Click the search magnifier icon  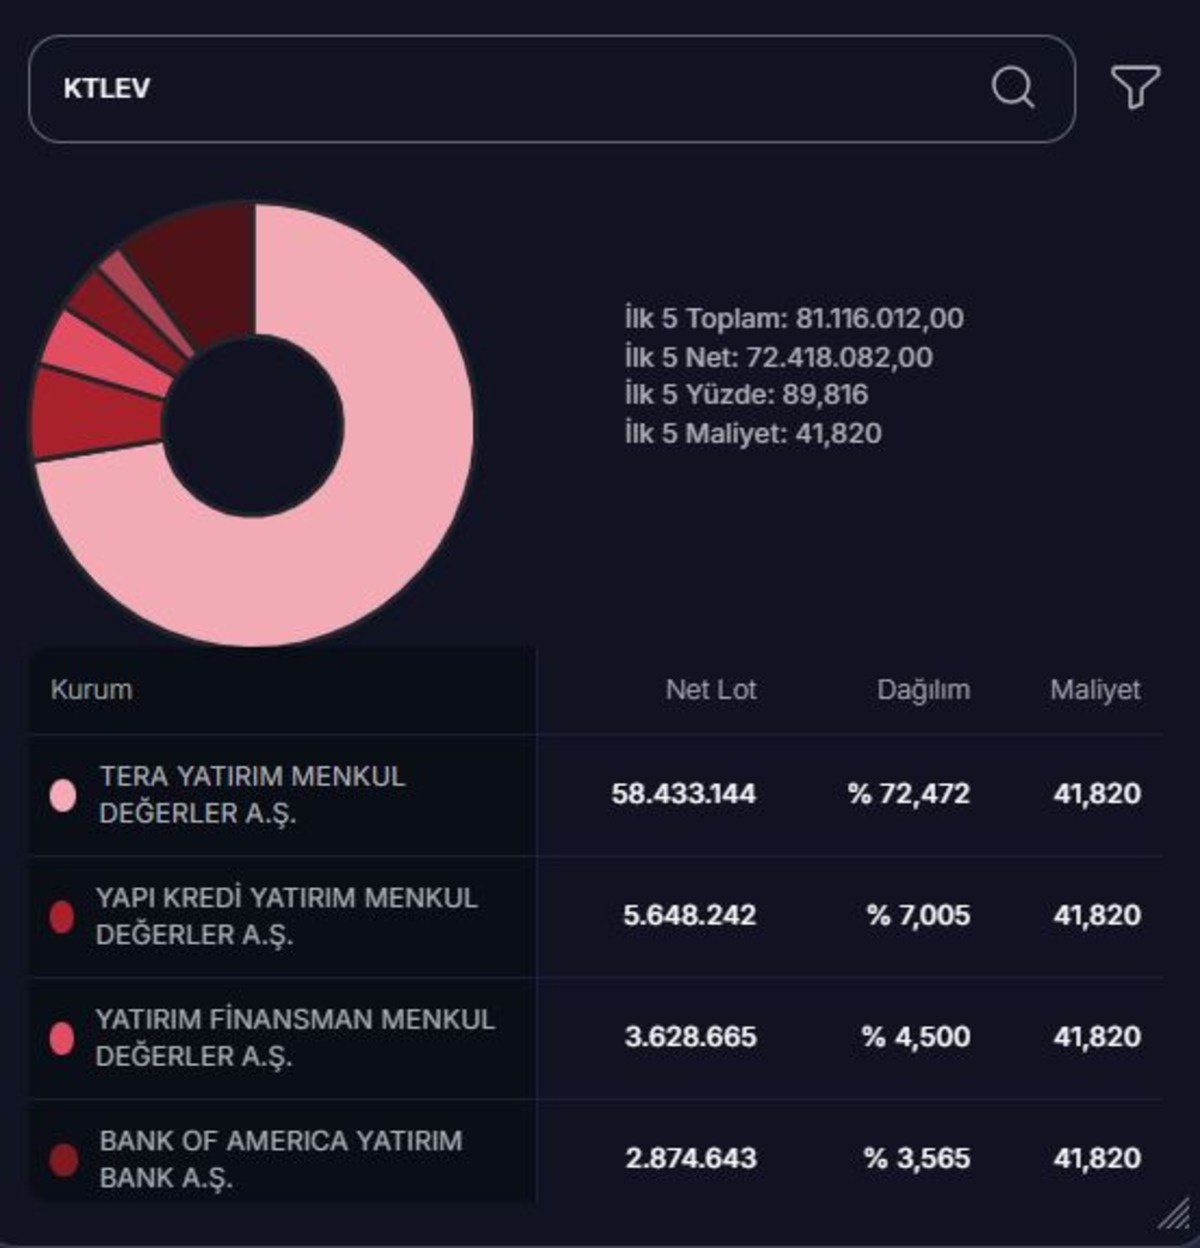(x=1012, y=88)
